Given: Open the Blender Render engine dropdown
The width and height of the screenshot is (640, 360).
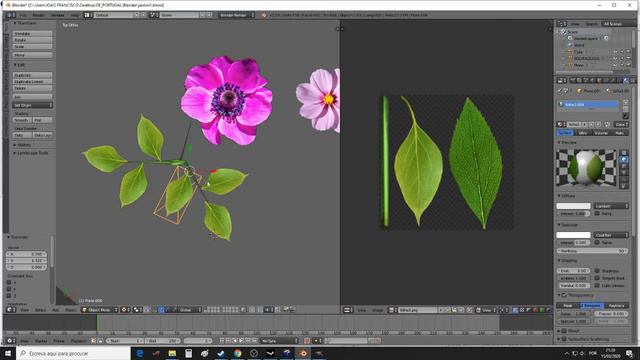Looking at the screenshot, I should tap(236, 15).
